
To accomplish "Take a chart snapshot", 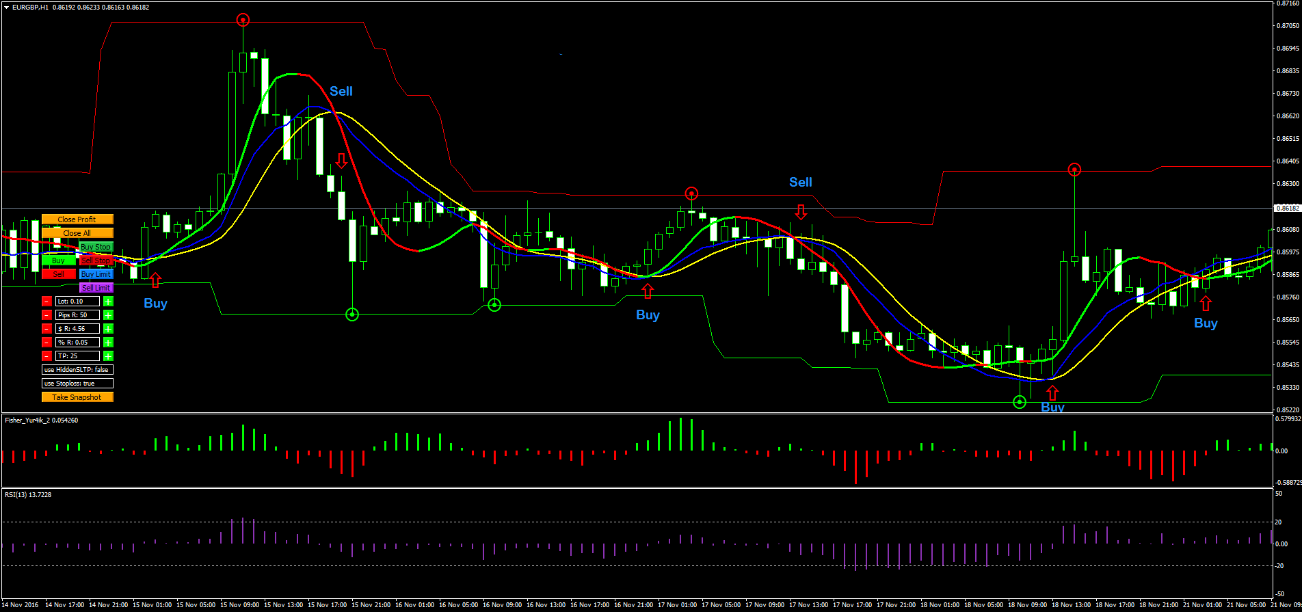I will 78,397.
